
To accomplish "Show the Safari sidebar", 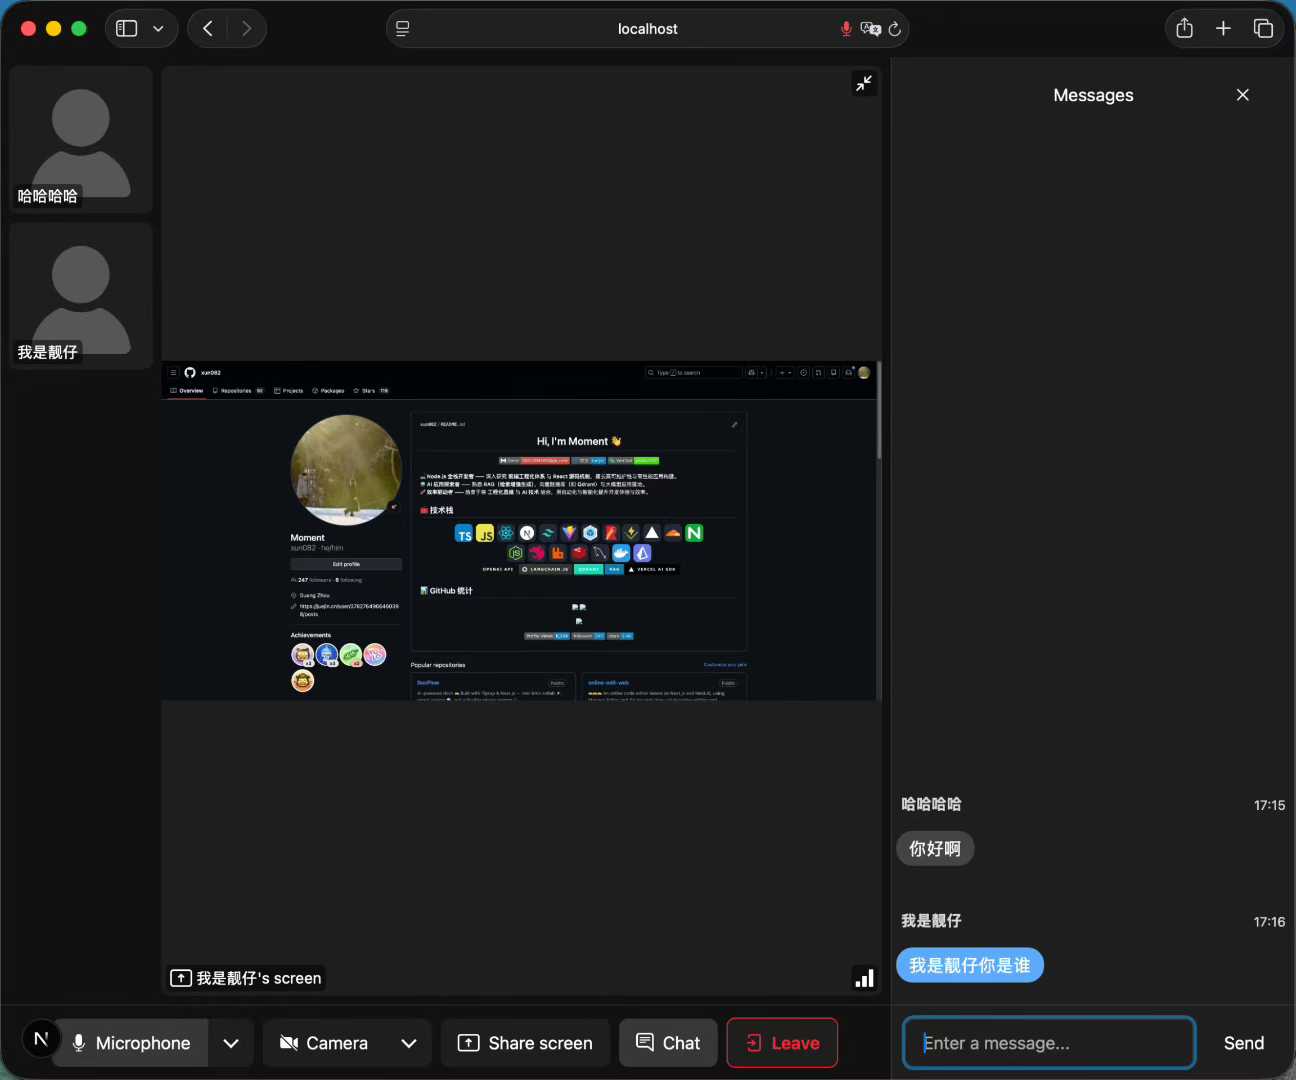I will 126,28.
